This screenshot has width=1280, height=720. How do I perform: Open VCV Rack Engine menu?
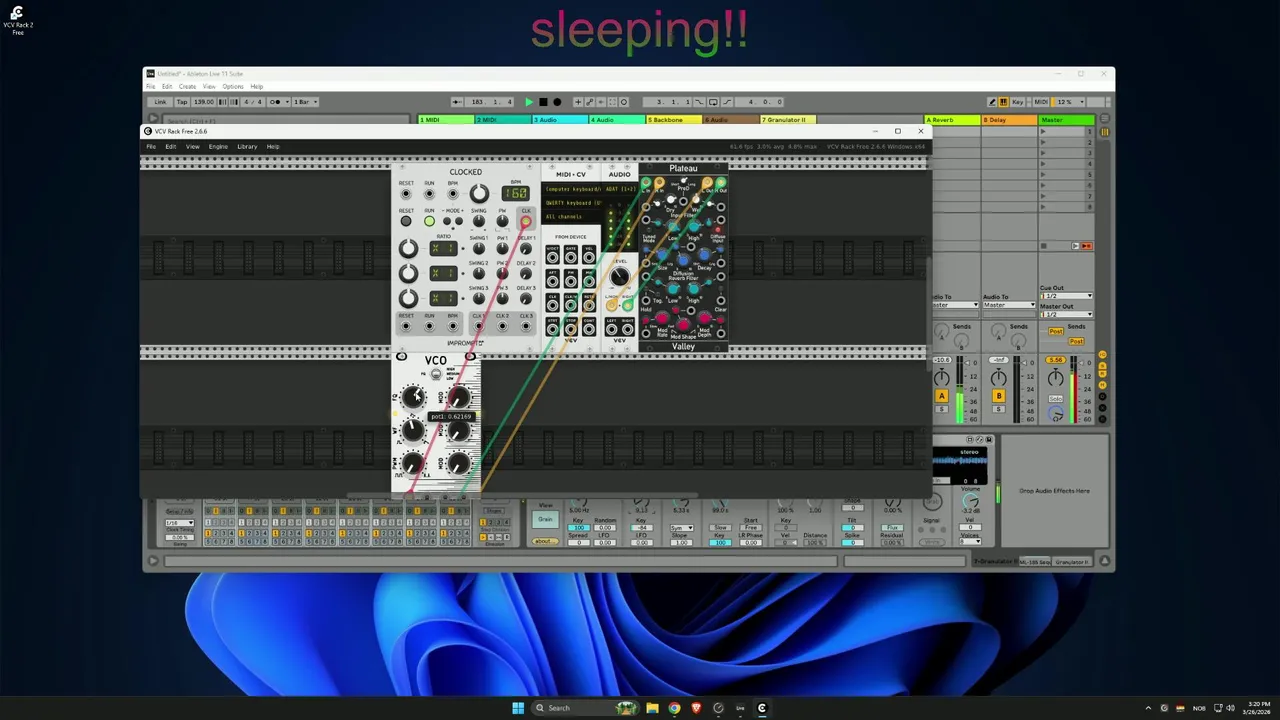(x=217, y=146)
